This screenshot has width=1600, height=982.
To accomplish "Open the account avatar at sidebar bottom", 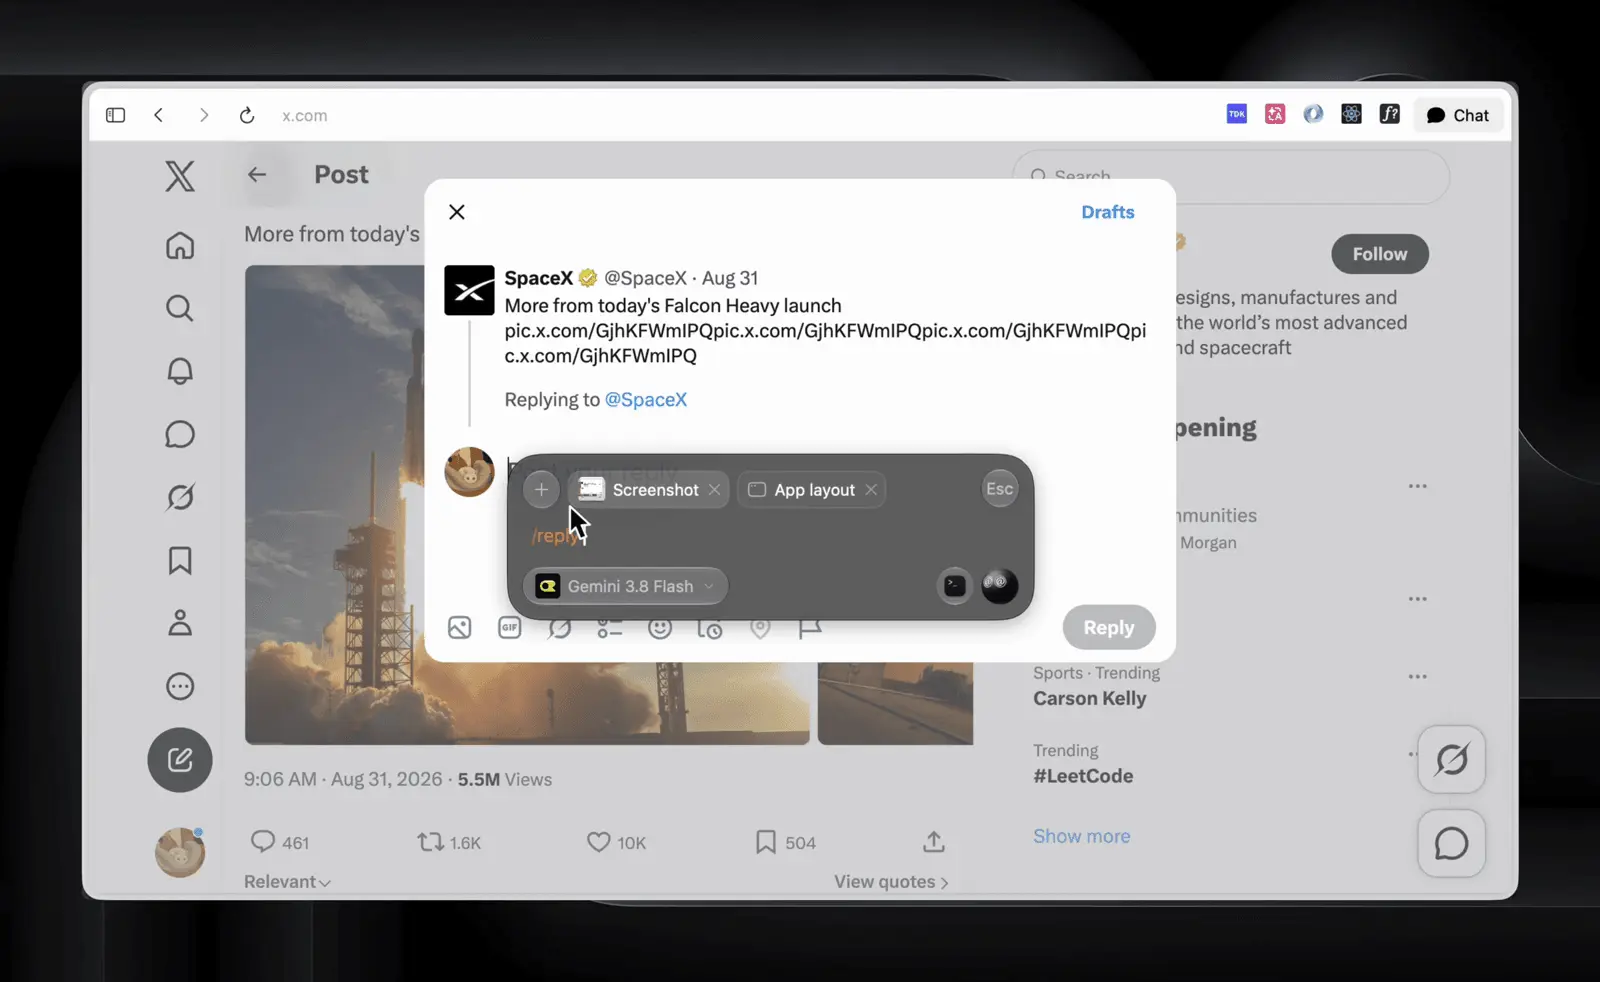I will click(x=180, y=852).
